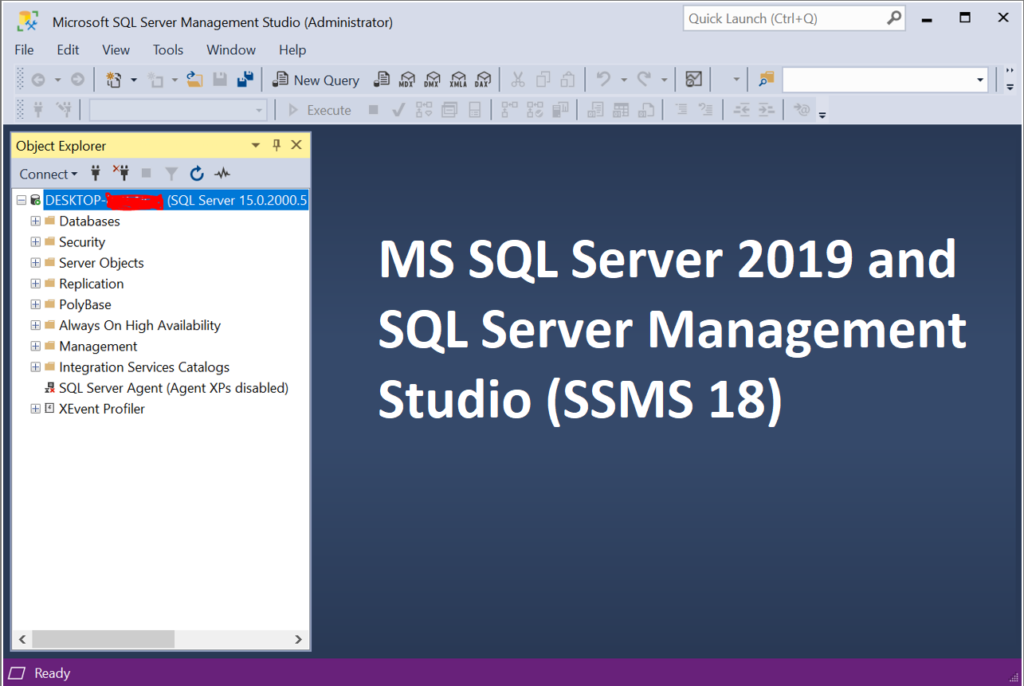Click the Save toolbar icon

[220, 79]
